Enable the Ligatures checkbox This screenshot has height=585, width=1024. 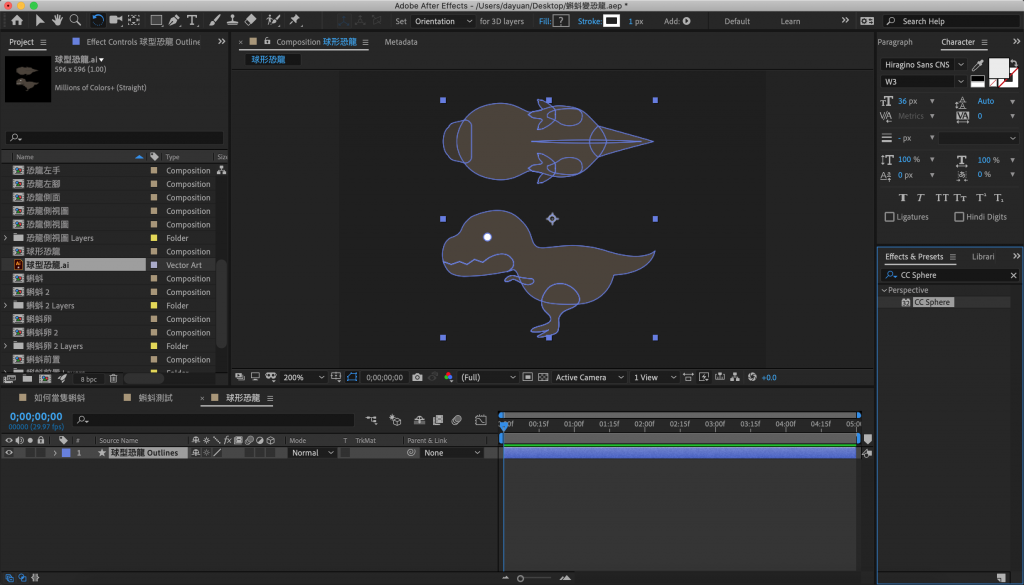890,217
